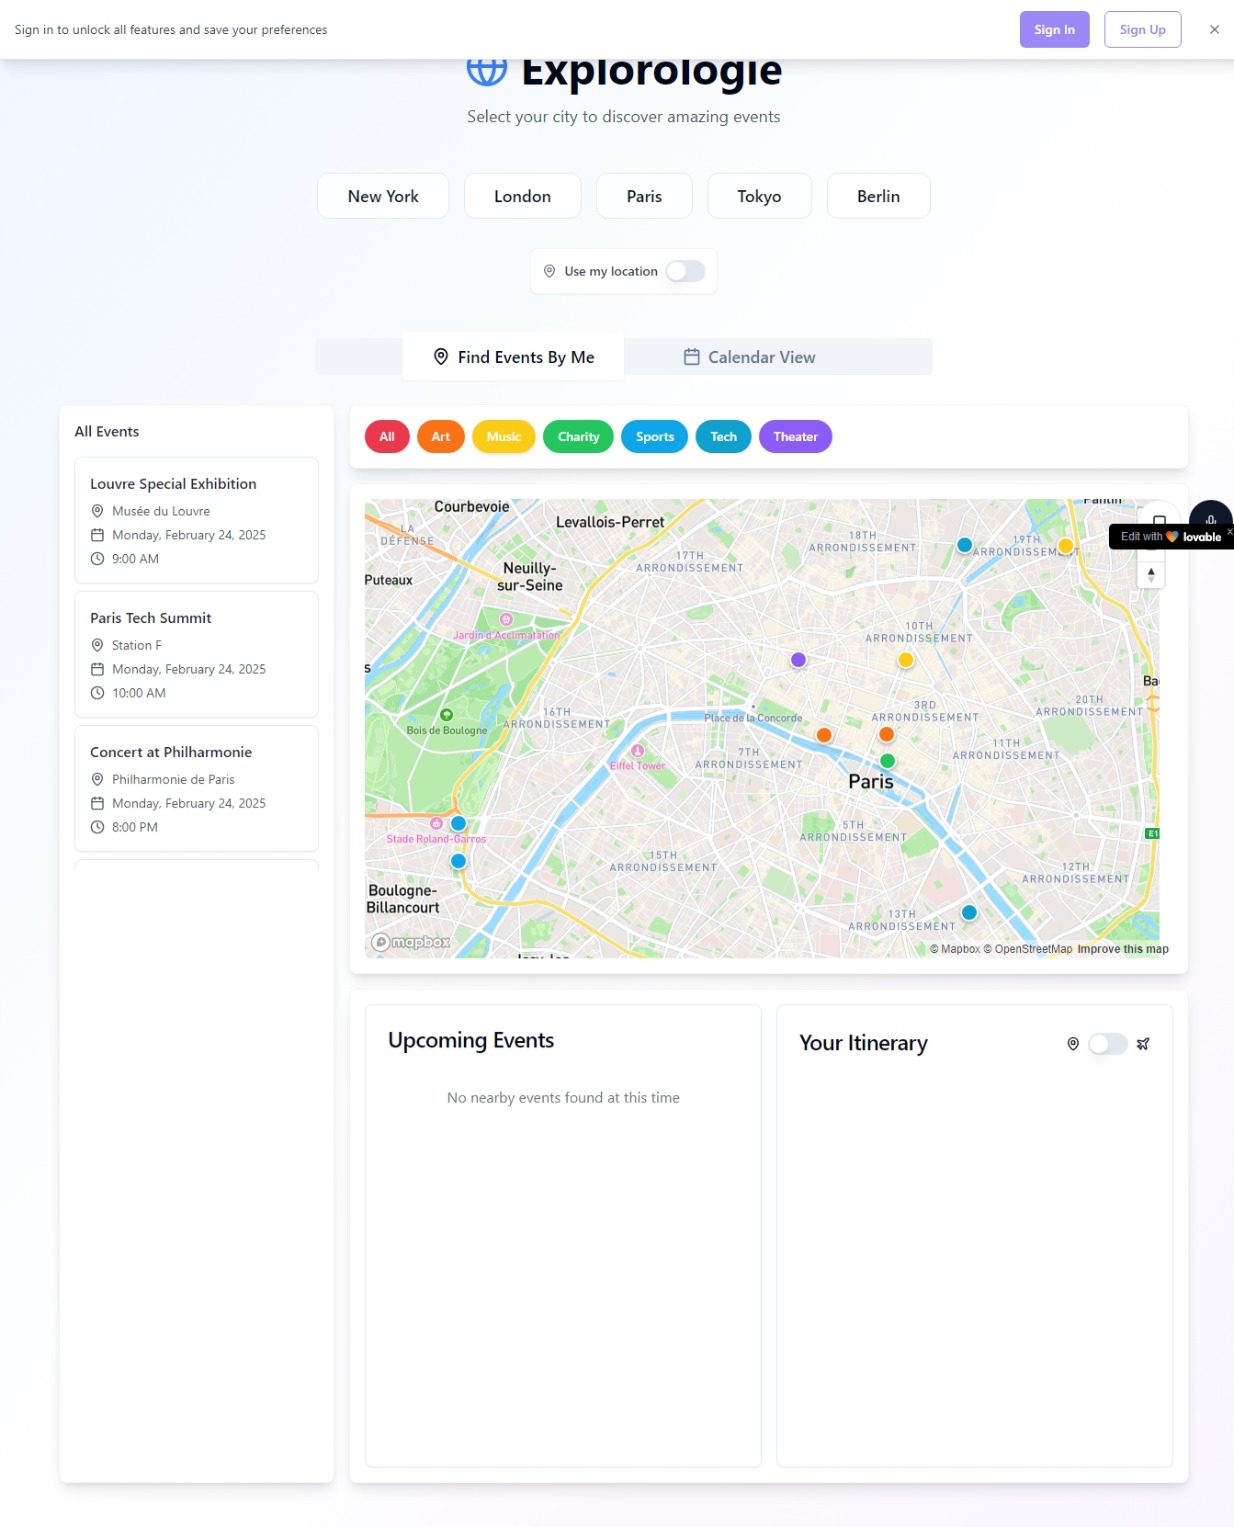Click the blue marker next to 18th Arrondissement
1234x1527 pixels.
click(x=964, y=545)
